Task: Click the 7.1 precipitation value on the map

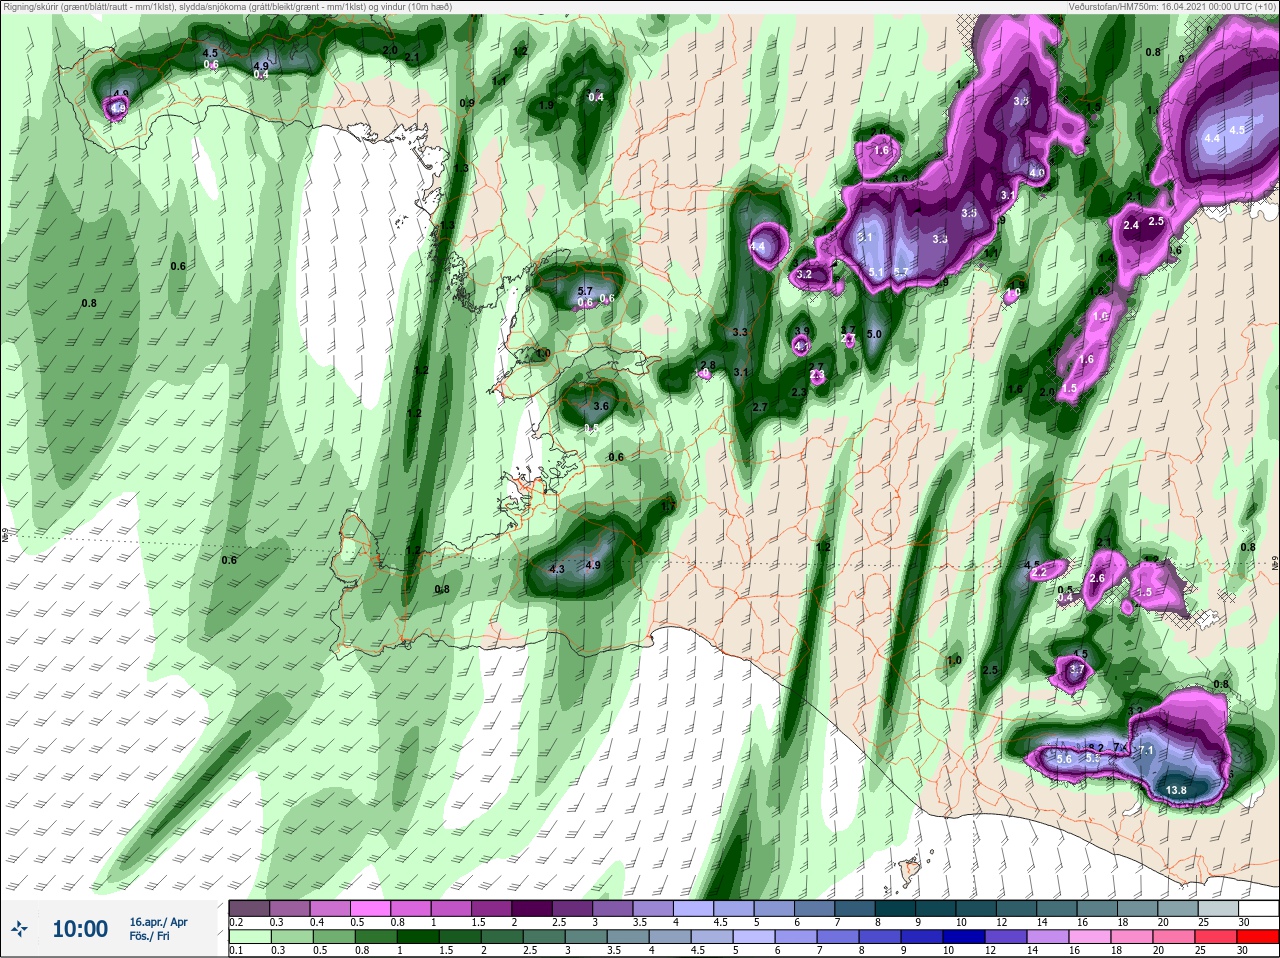Action: click(1146, 750)
